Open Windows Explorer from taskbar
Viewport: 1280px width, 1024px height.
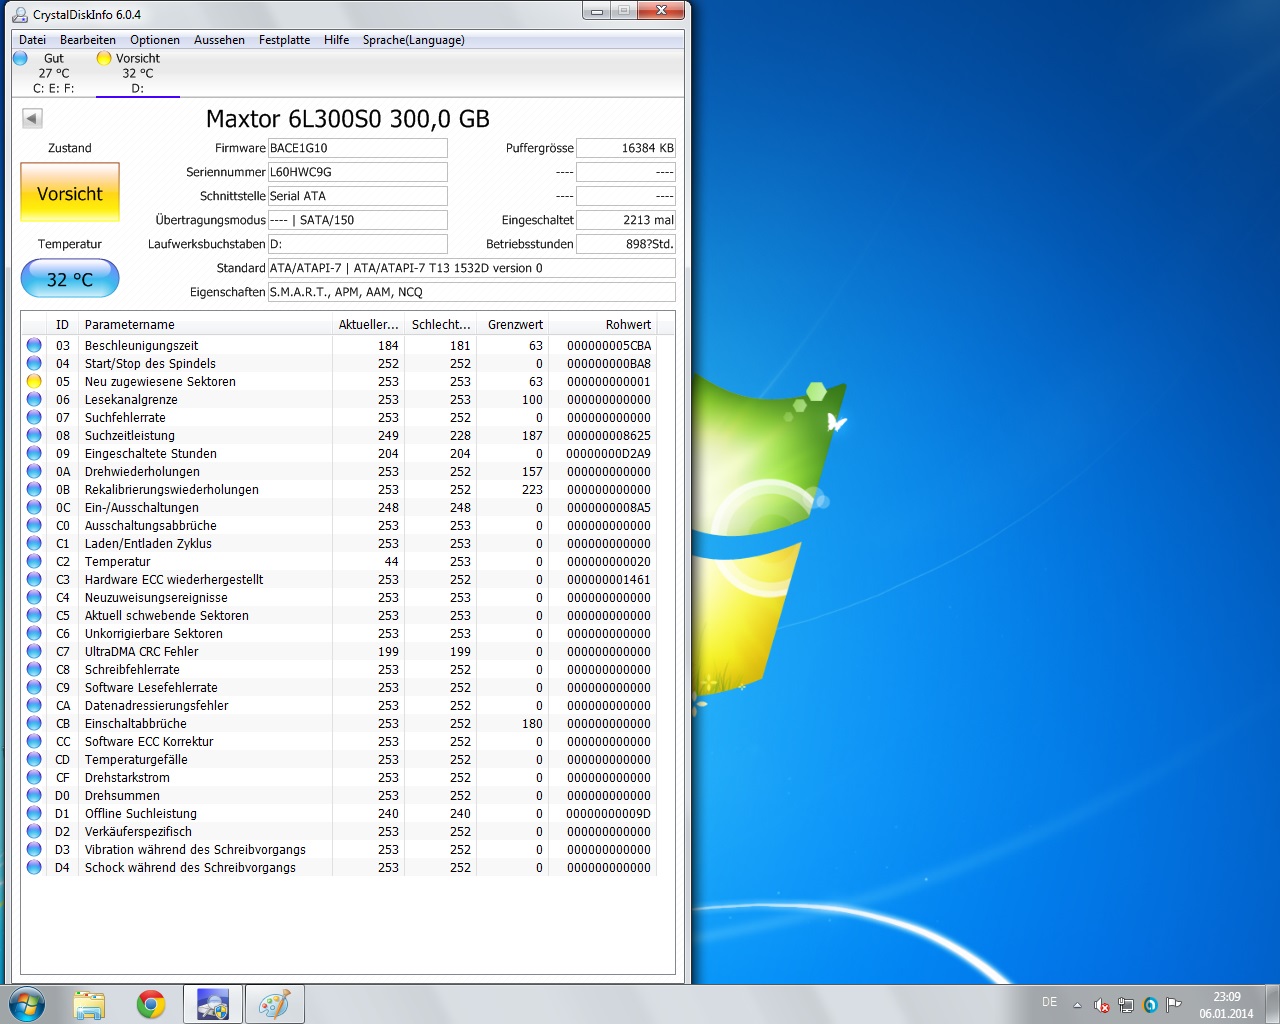(x=89, y=1004)
